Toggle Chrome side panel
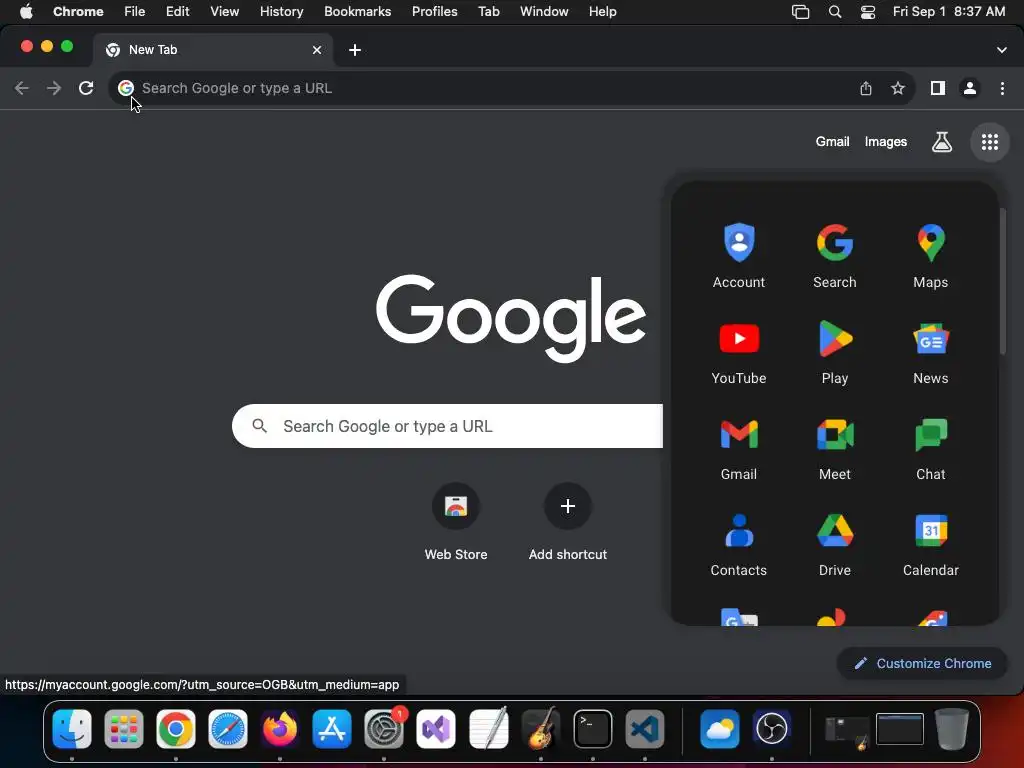Viewport: 1024px width, 768px height. 938,88
